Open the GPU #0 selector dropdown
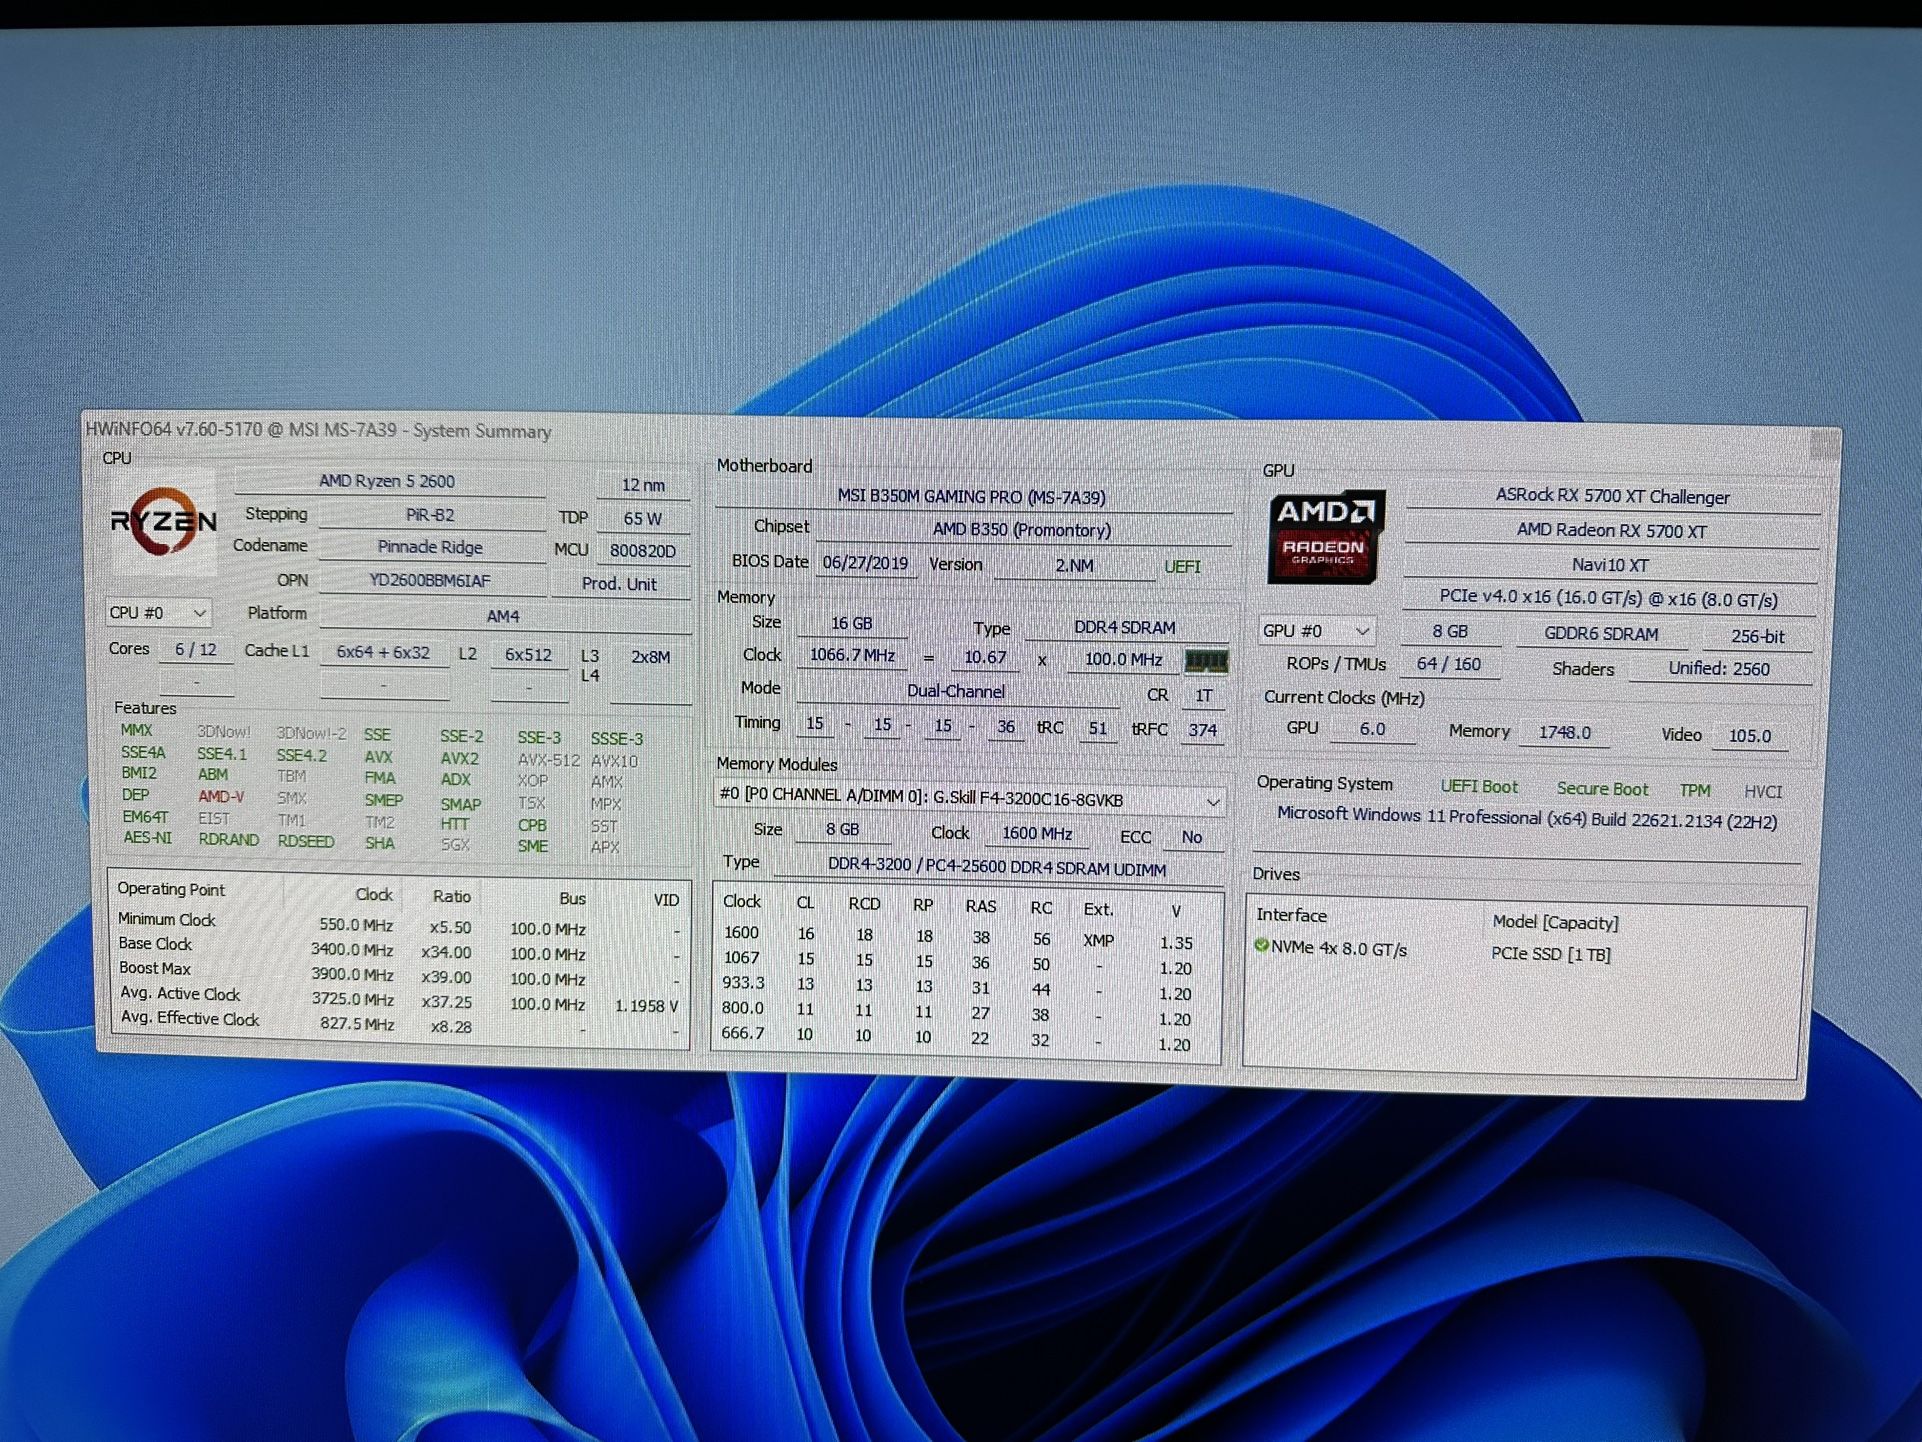1922x1442 pixels. tap(1316, 631)
